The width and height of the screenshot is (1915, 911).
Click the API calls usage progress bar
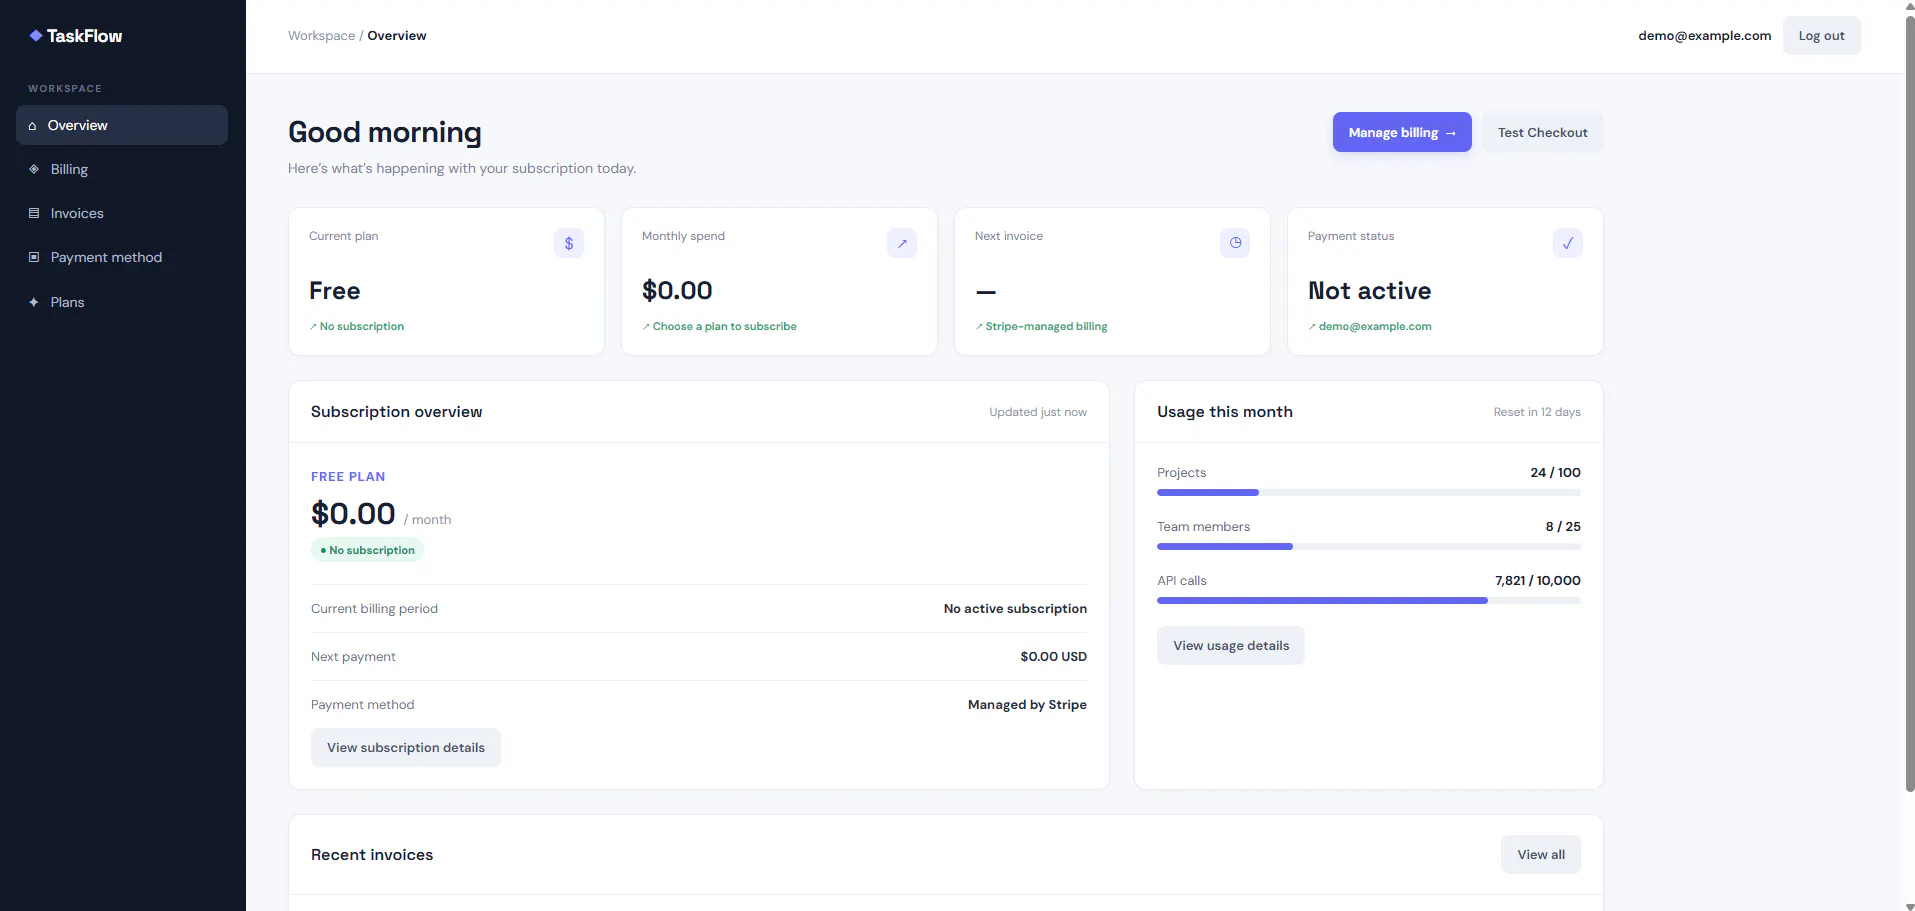pyautogui.click(x=1369, y=600)
